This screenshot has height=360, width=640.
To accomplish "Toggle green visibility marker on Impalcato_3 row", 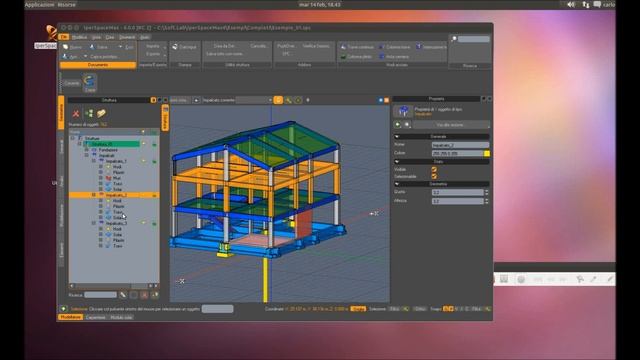I will pos(154,224).
